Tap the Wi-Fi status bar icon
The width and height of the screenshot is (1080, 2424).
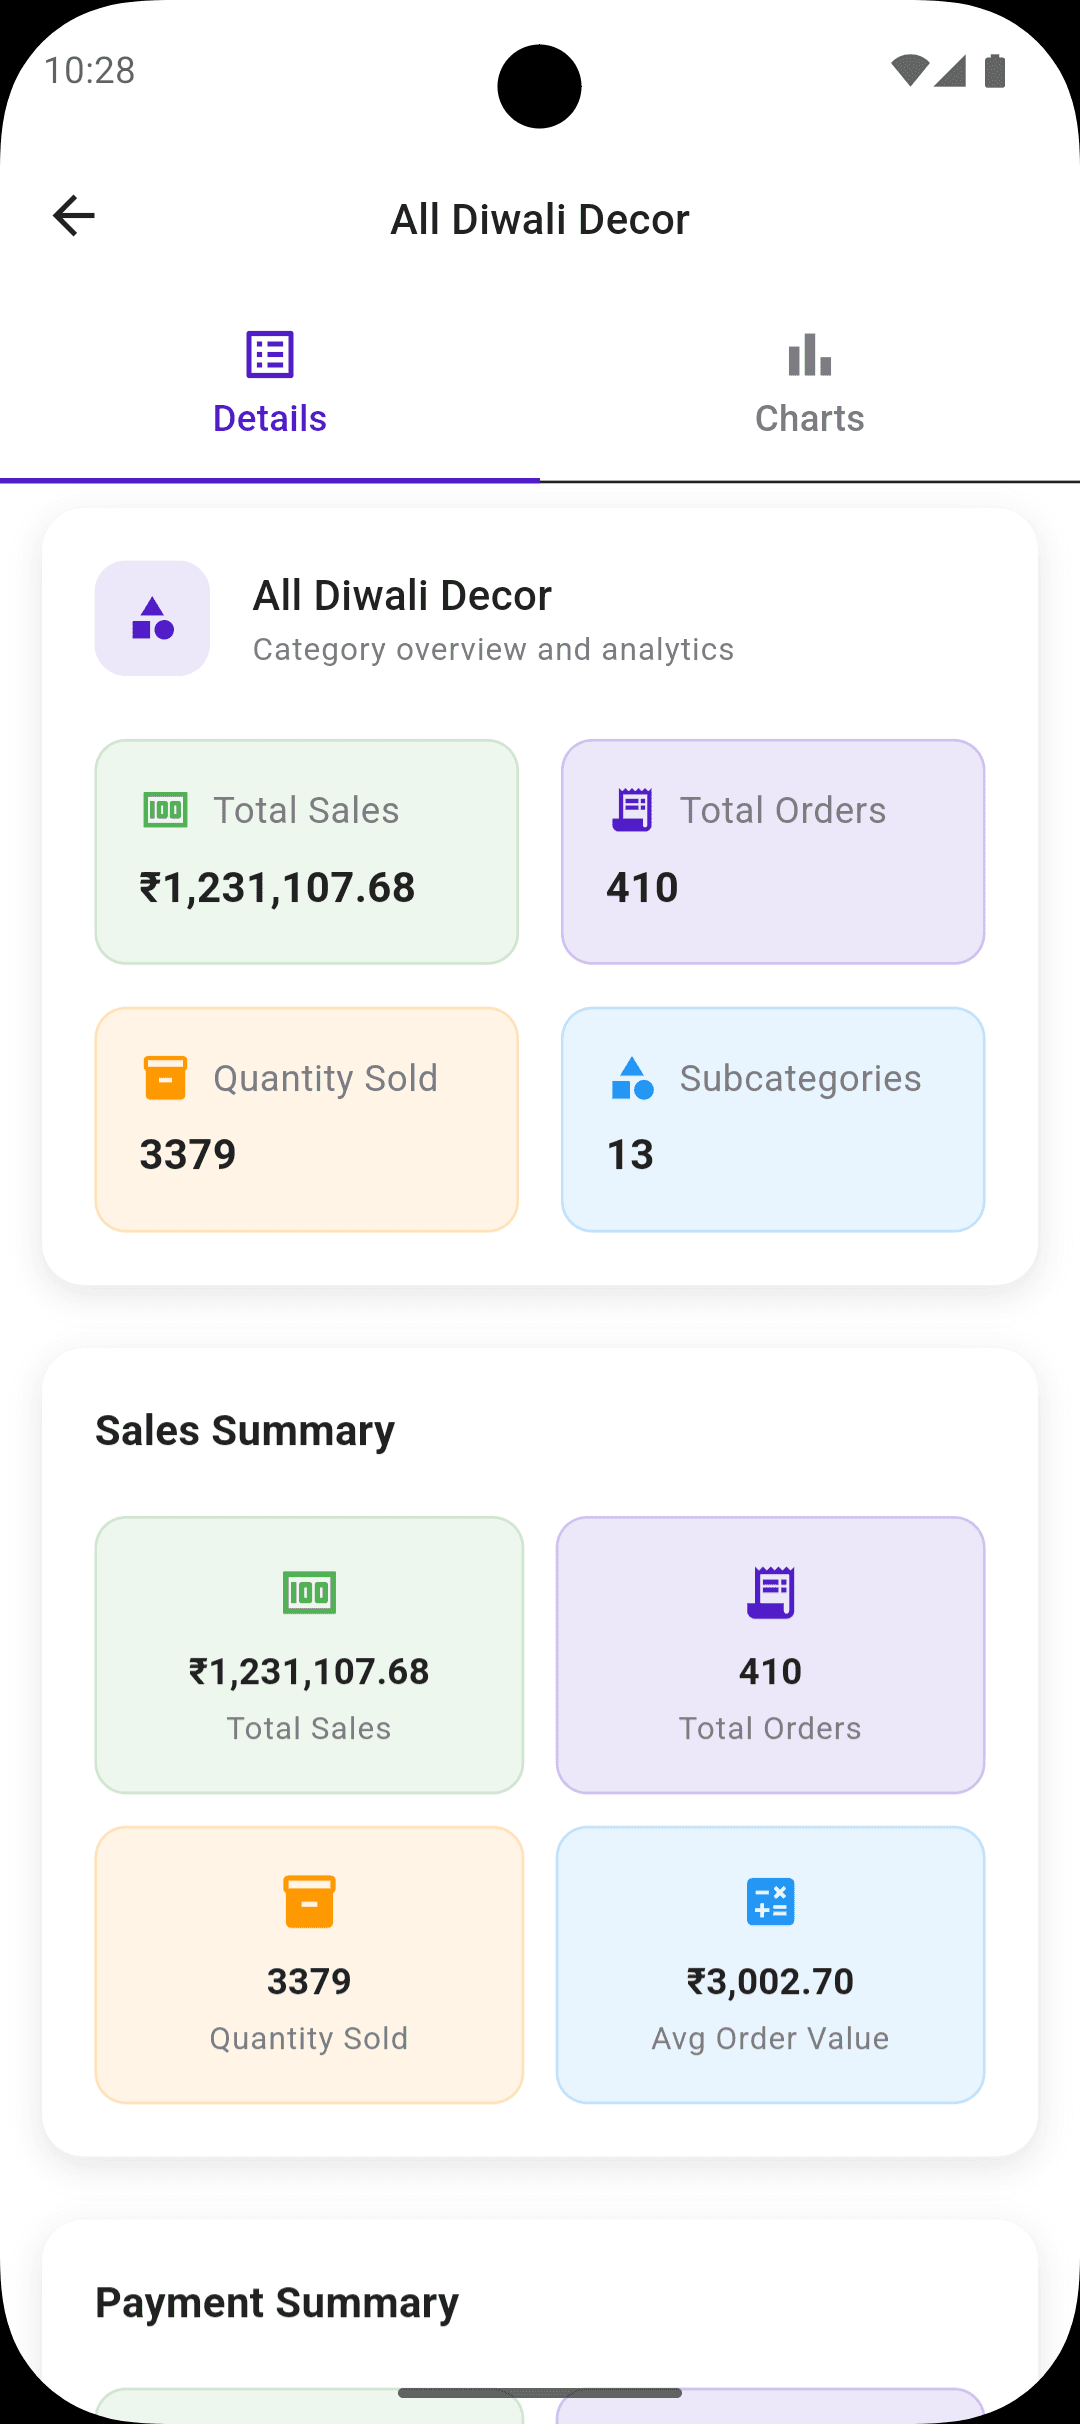point(909,71)
